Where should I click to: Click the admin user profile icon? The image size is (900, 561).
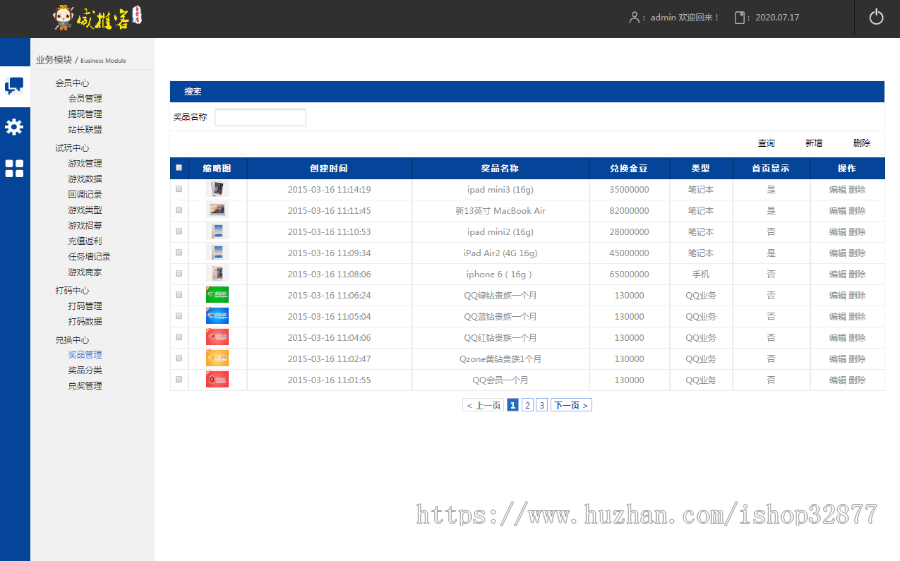[x=634, y=17]
